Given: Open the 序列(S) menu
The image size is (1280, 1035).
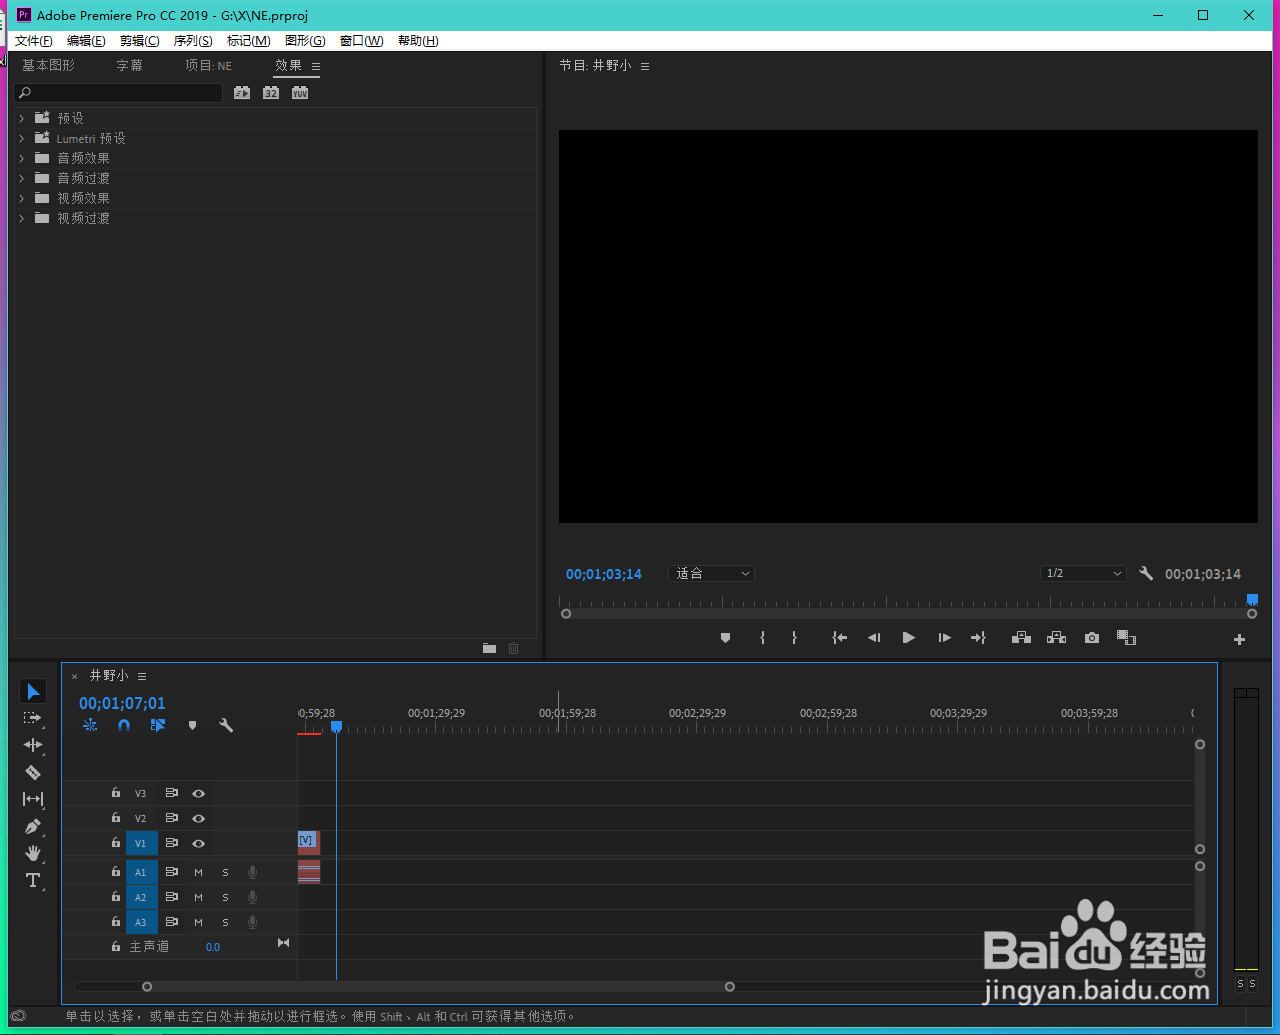Looking at the screenshot, I should 193,41.
